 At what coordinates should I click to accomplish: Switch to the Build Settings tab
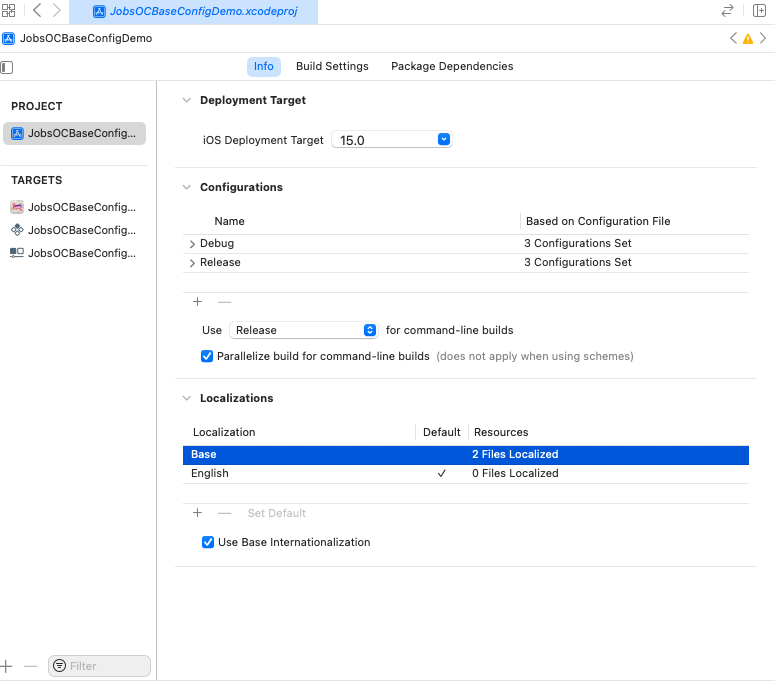coord(332,66)
